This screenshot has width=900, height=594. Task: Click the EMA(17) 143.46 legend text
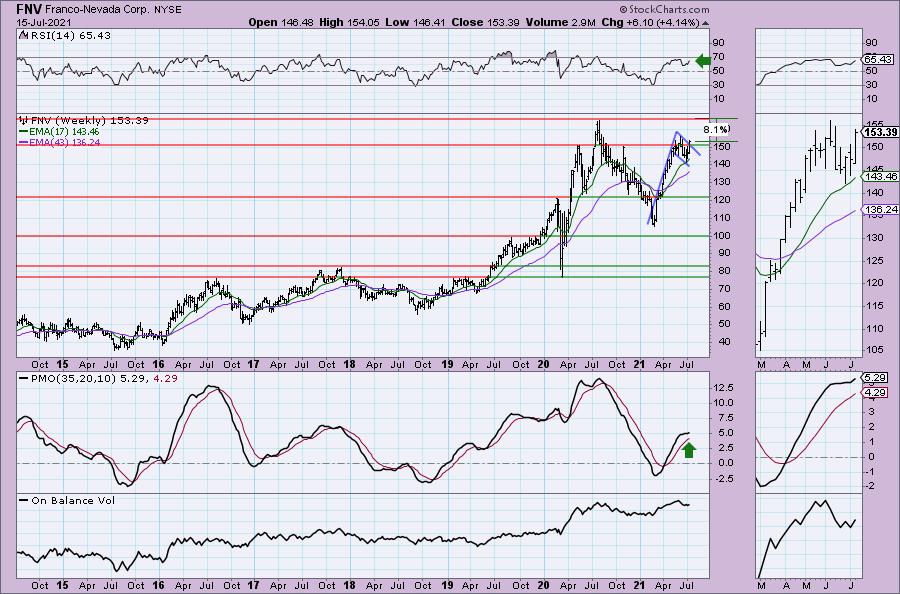click(x=65, y=131)
